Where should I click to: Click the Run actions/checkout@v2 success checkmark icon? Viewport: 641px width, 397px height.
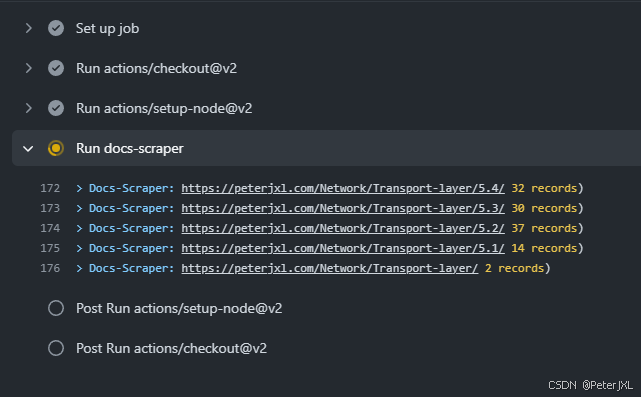click(x=56, y=68)
